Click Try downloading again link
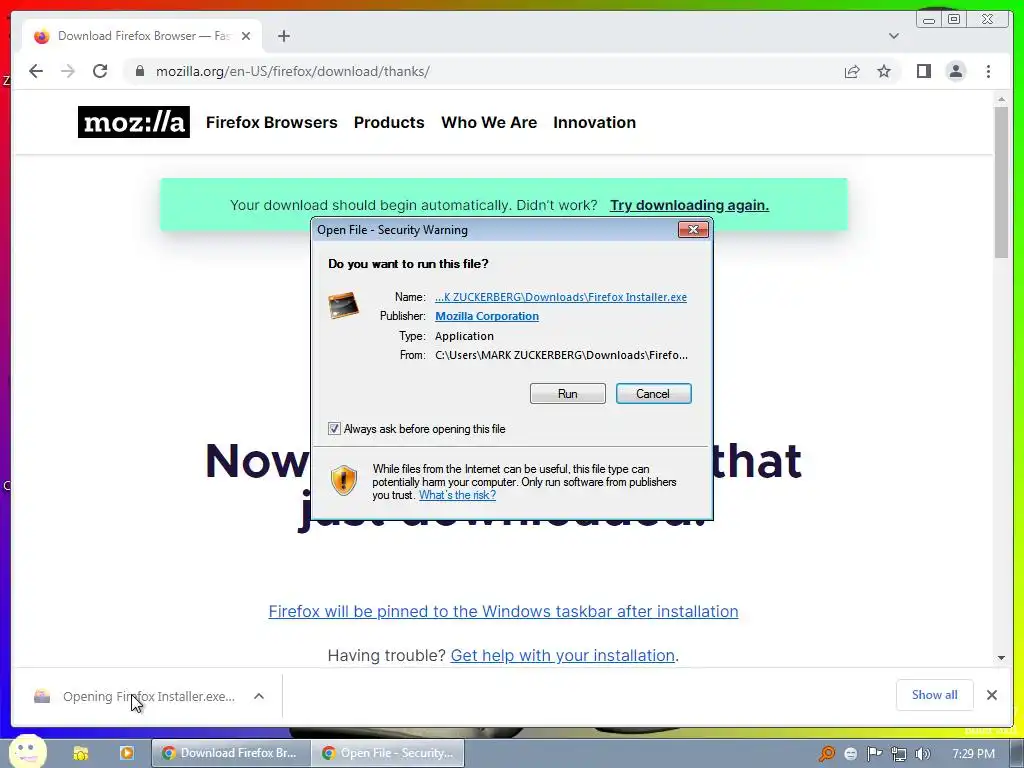 pos(690,205)
